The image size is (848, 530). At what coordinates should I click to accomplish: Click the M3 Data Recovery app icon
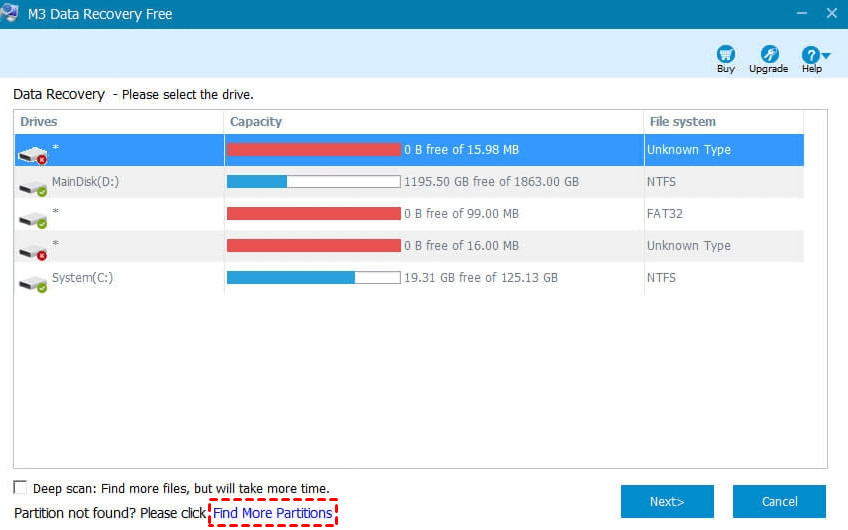coord(10,13)
